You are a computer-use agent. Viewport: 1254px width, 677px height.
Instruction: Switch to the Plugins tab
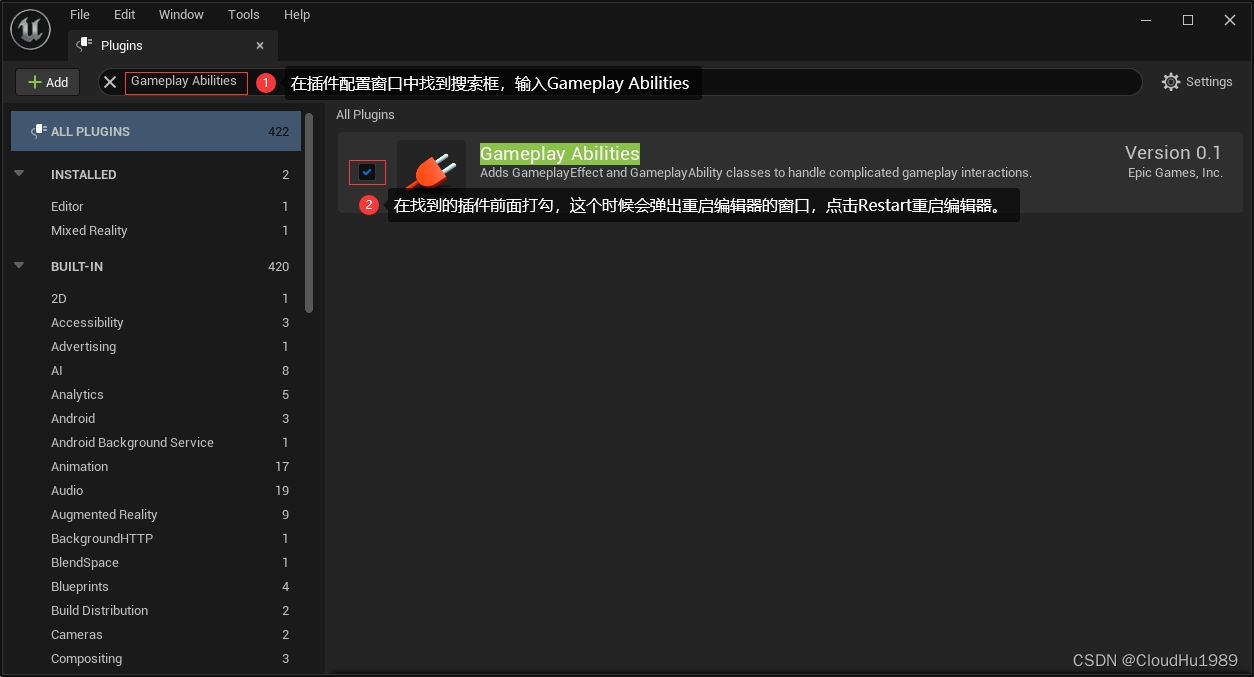click(173, 45)
